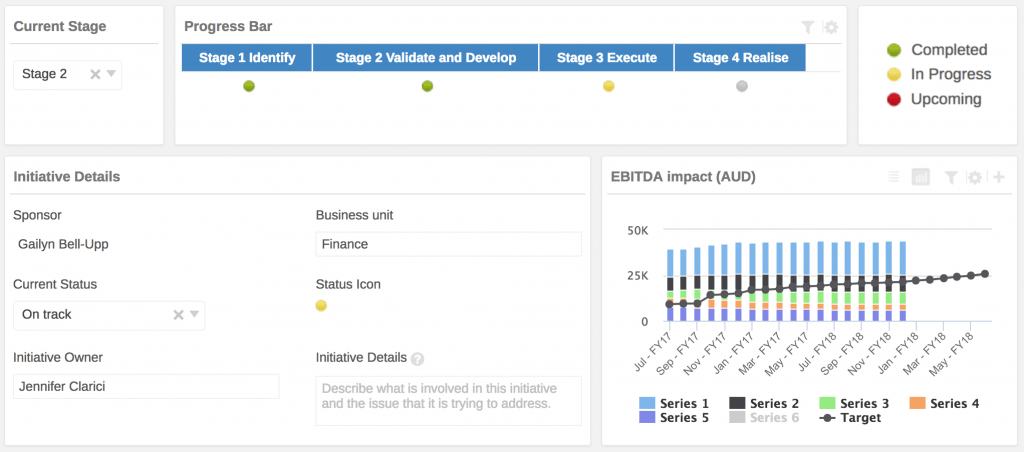Select Stage 2 Validate and Develop tab
The height and width of the screenshot is (452, 1024).
tap(425, 58)
